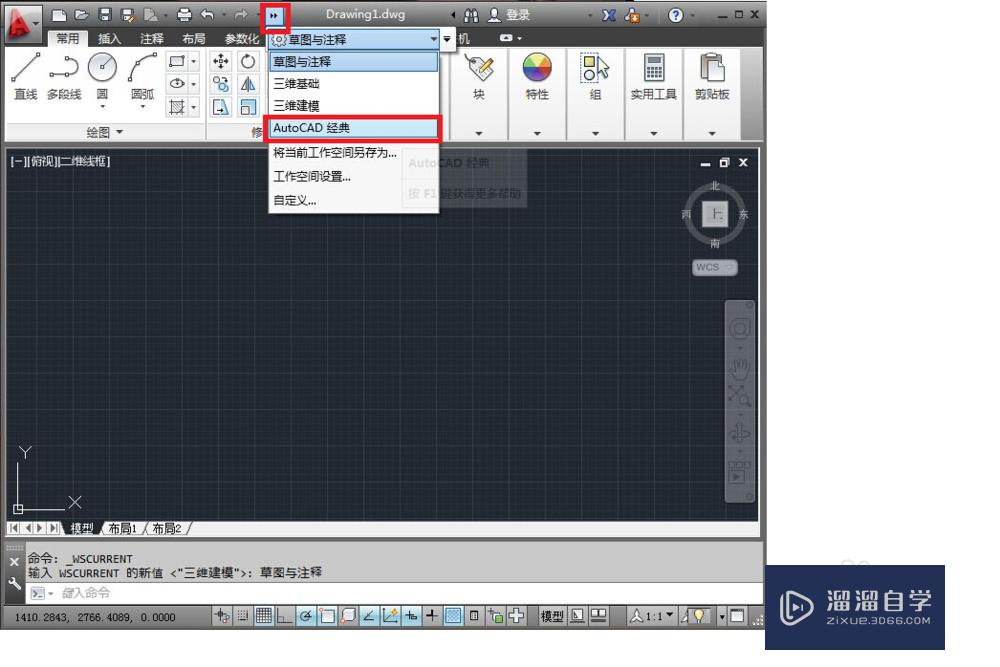This screenshot has width=1000, height=667.
Task: Select the 圆 circle tool
Action: pos(102,78)
